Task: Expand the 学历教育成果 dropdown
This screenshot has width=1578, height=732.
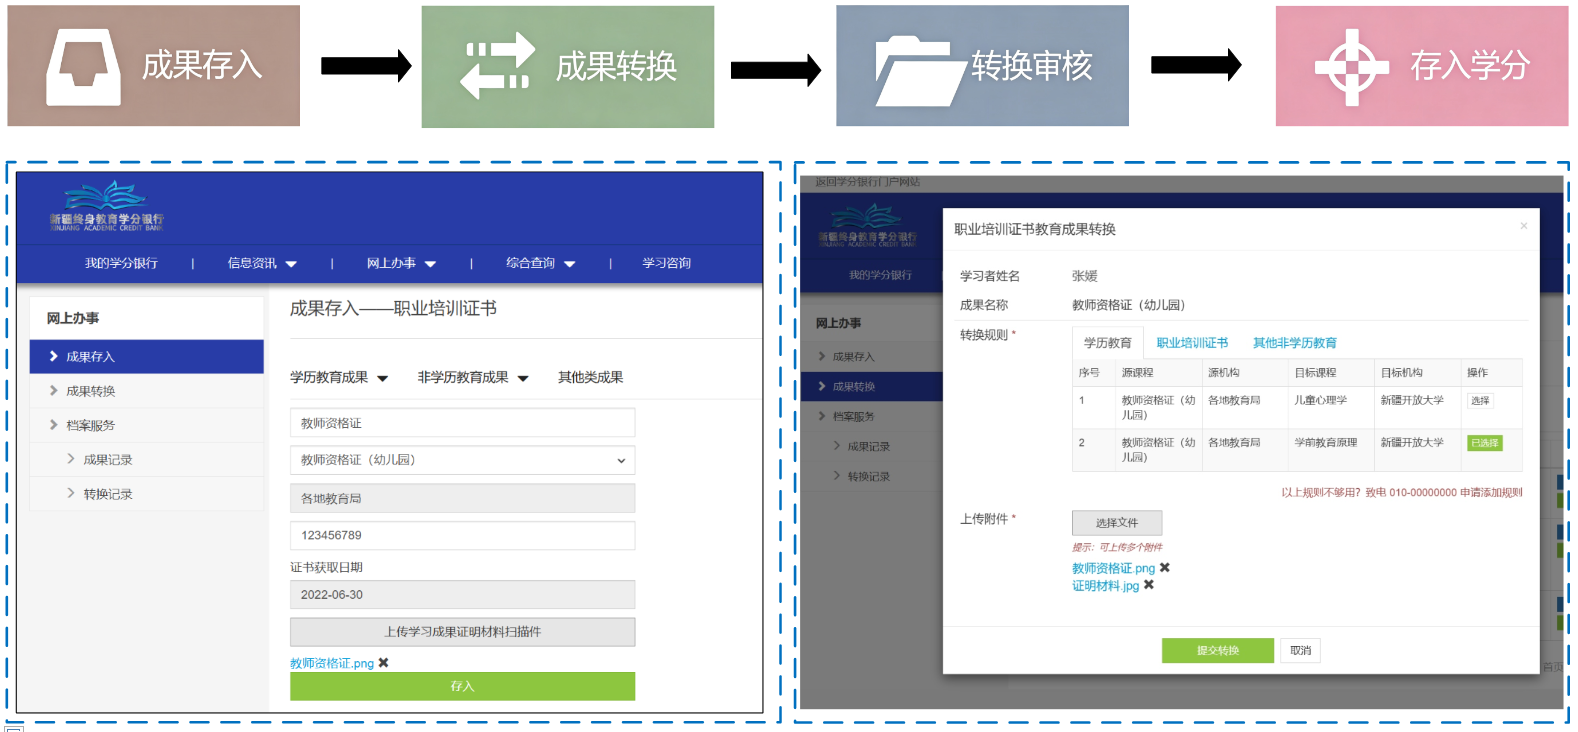Action: coord(338,377)
